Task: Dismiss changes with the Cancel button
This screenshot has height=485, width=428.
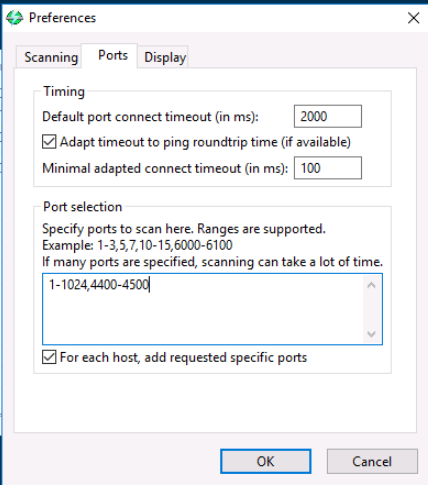Action: coord(372,461)
